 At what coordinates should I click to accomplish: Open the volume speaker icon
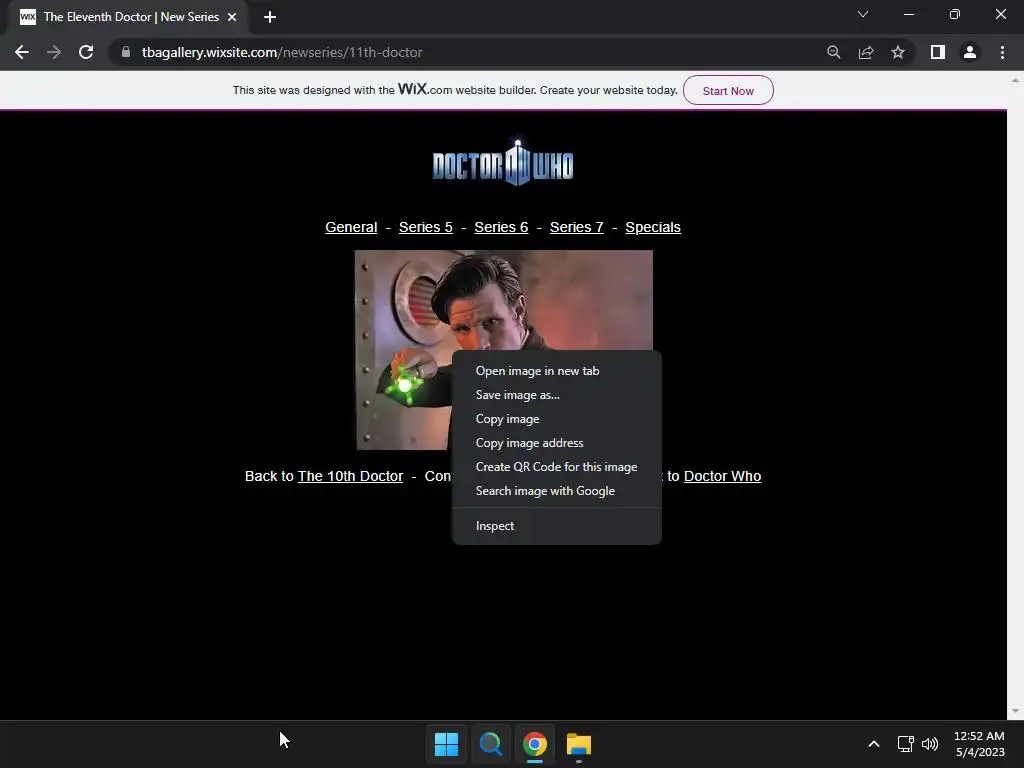pos(930,744)
